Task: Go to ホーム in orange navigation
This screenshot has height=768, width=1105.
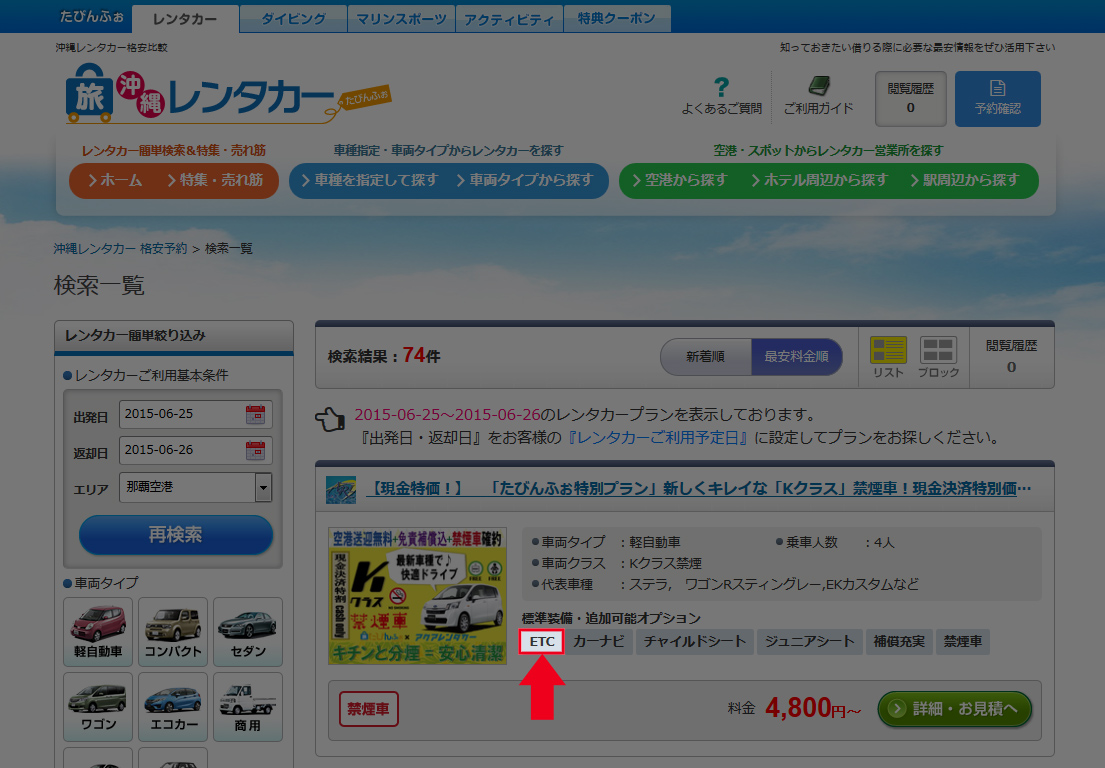Action: tap(116, 180)
